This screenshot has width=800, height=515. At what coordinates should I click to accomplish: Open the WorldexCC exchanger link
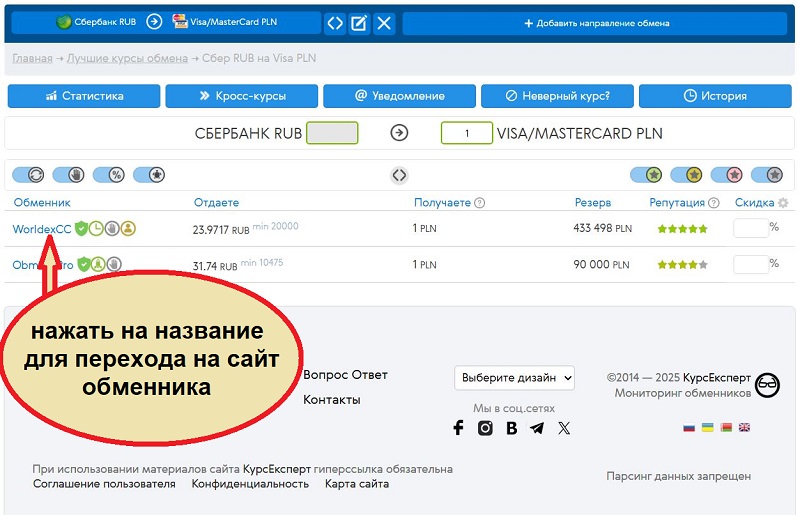(x=42, y=229)
